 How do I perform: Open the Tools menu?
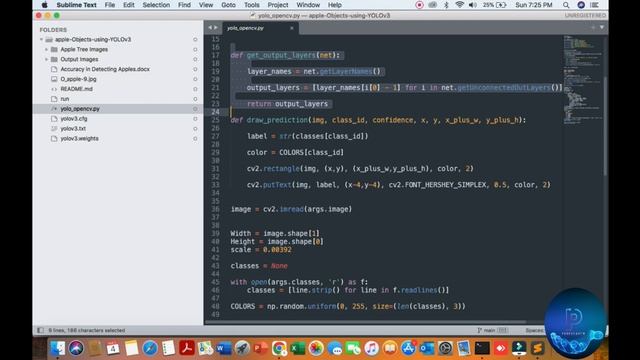pos(251,5)
